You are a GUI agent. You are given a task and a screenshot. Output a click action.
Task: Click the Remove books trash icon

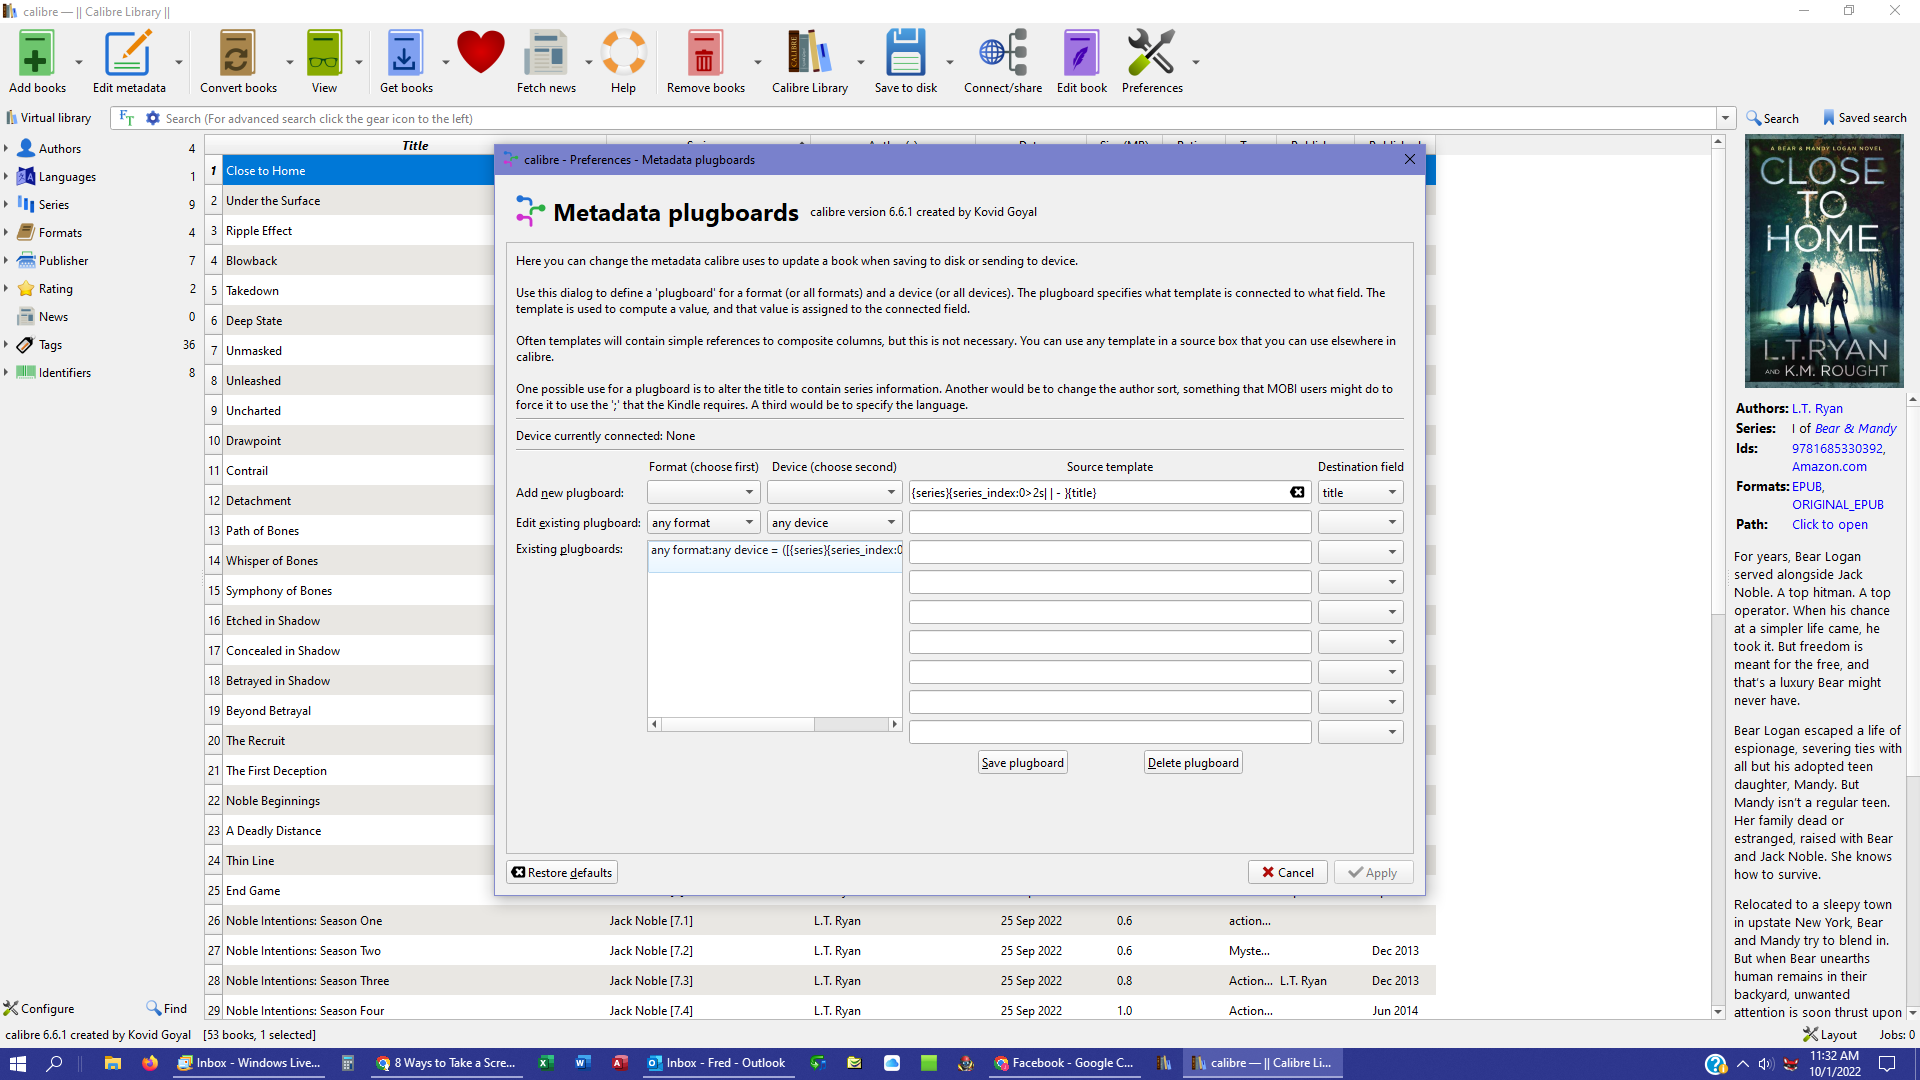pos(704,55)
